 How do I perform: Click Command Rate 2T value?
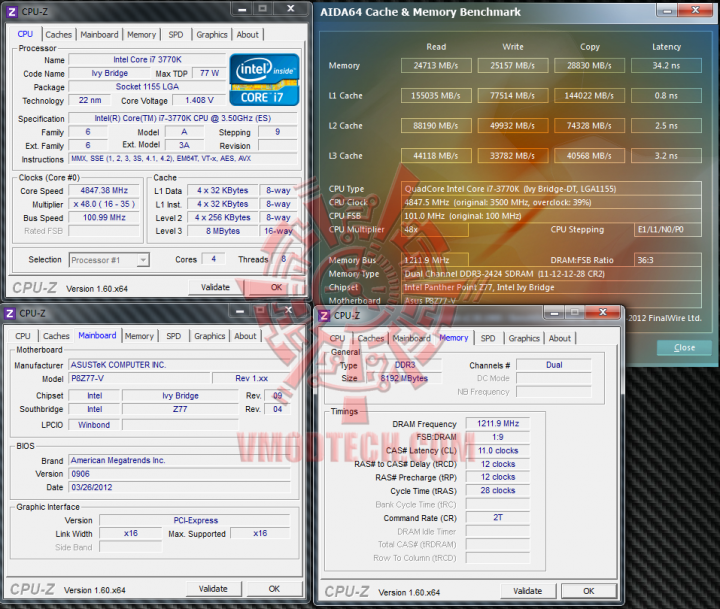pos(498,518)
